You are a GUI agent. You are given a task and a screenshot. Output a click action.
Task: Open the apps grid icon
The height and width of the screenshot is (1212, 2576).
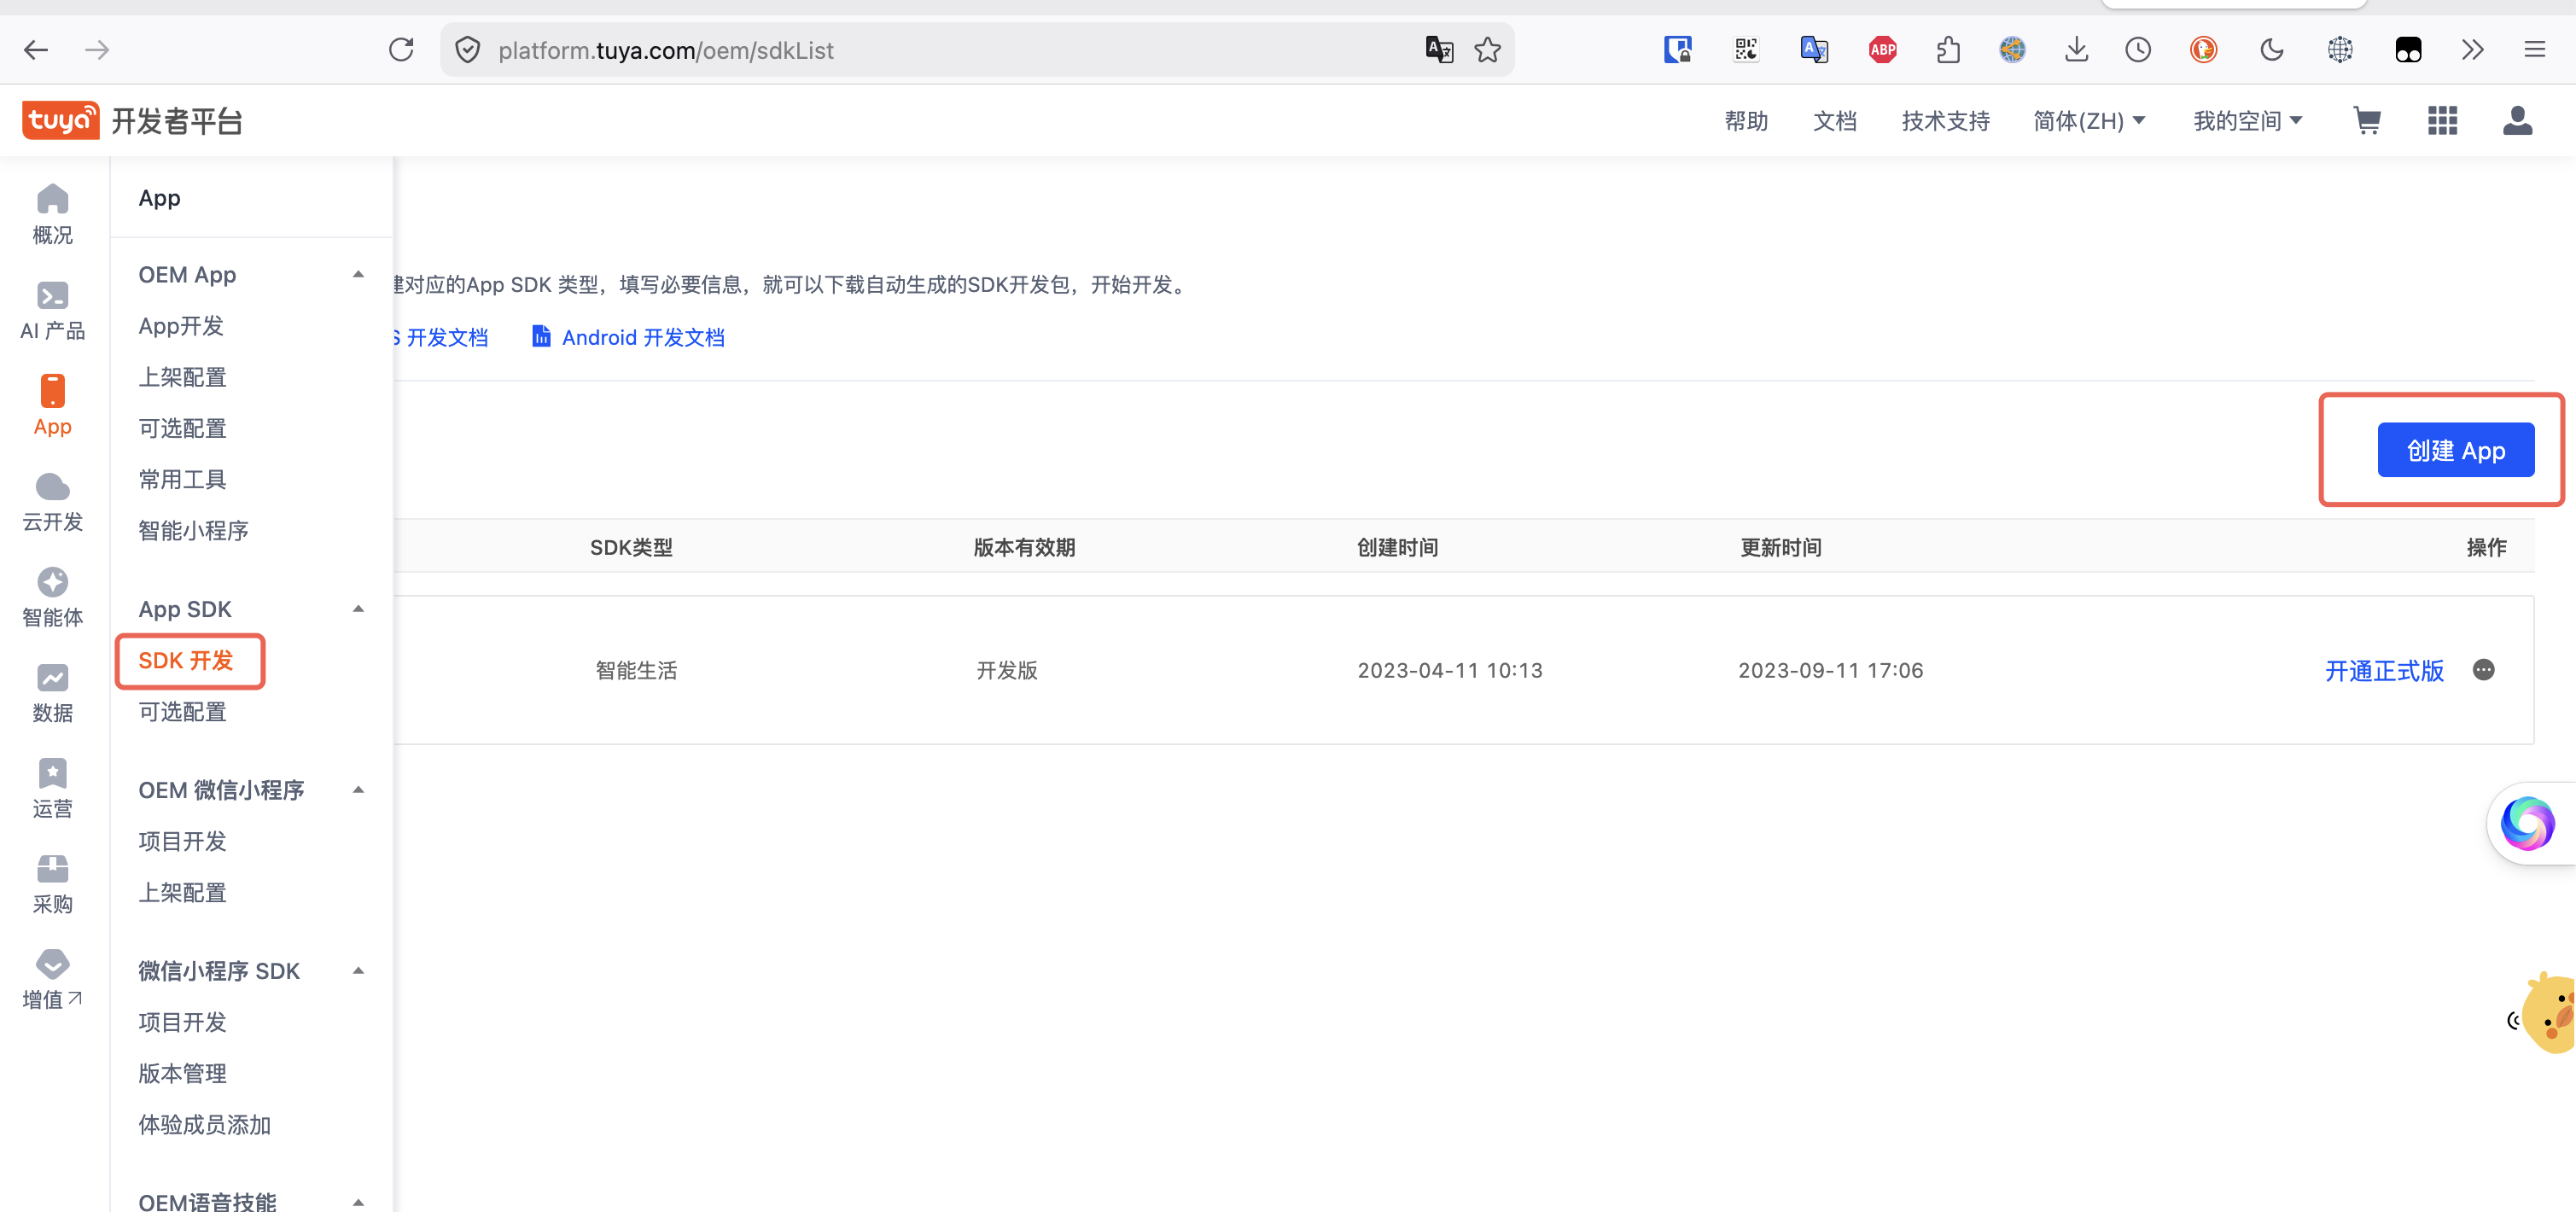pyautogui.click(x=2442, y=121)
